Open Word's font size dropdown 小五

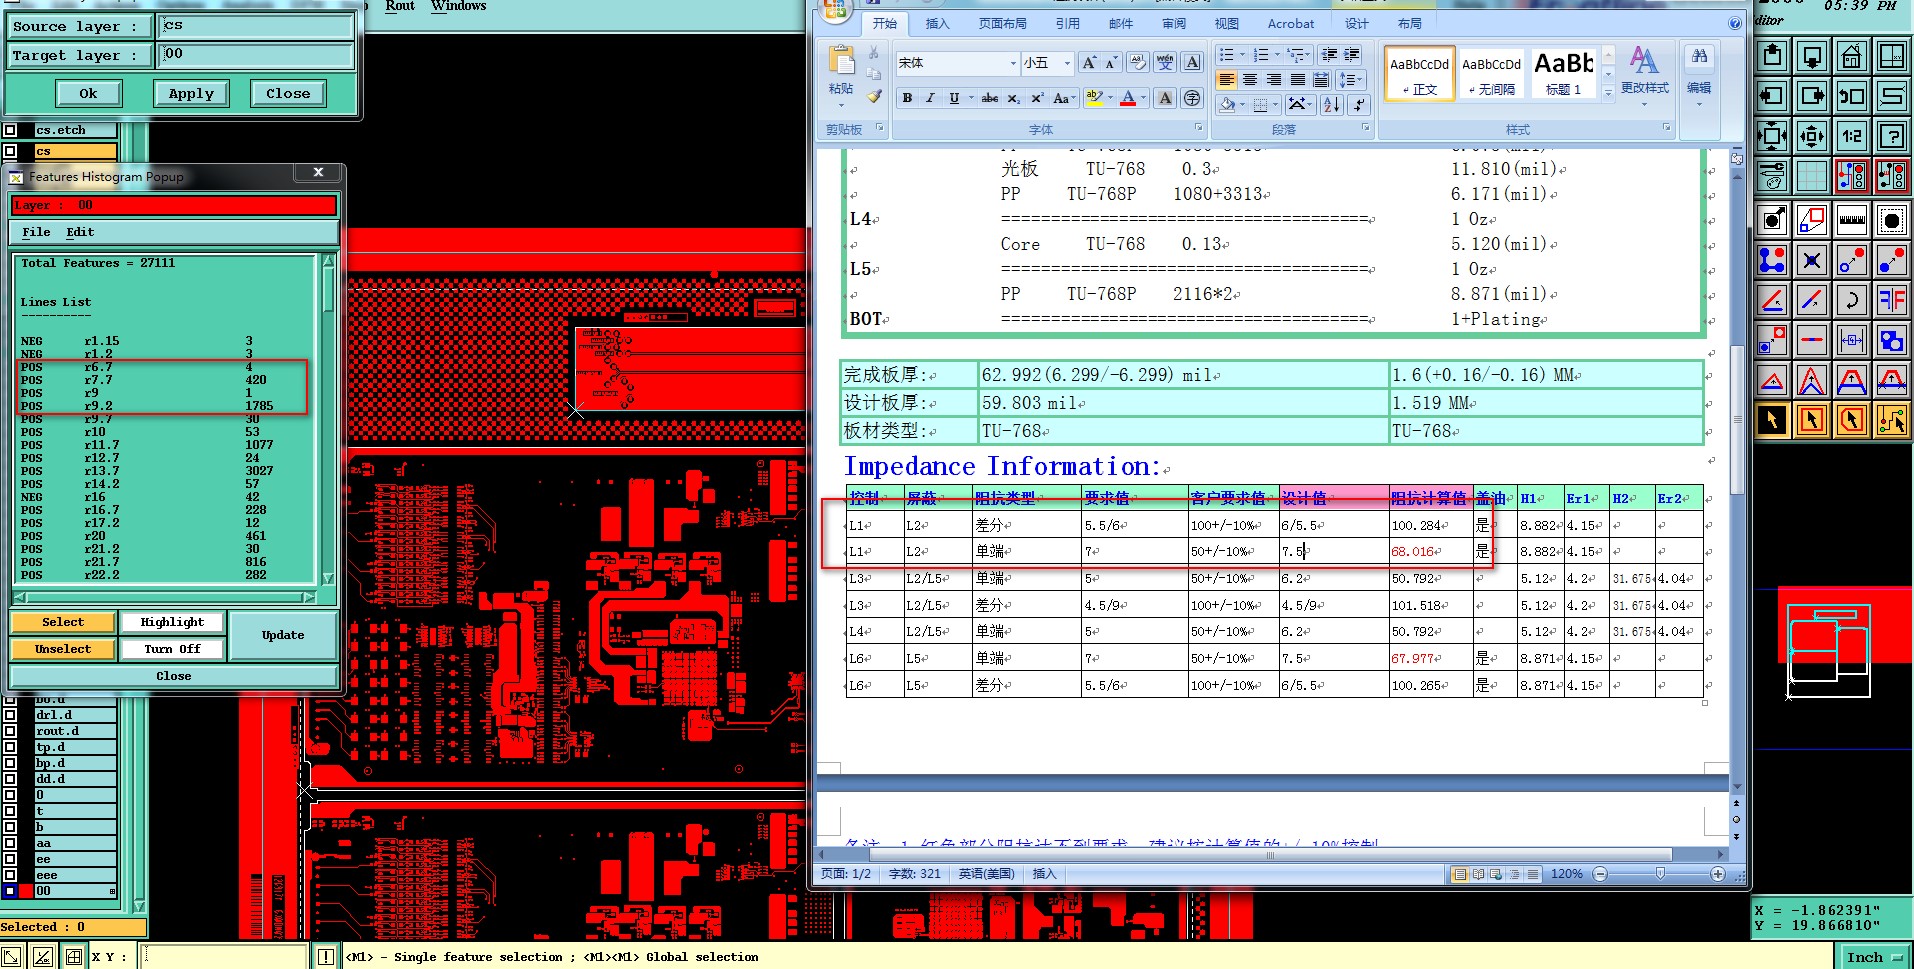[x=1067, y=63]
